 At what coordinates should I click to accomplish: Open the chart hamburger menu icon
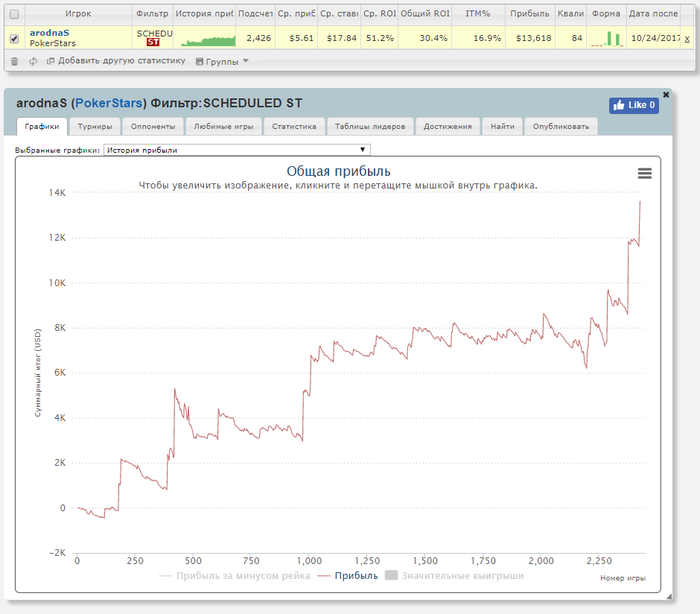coord(644,173)
